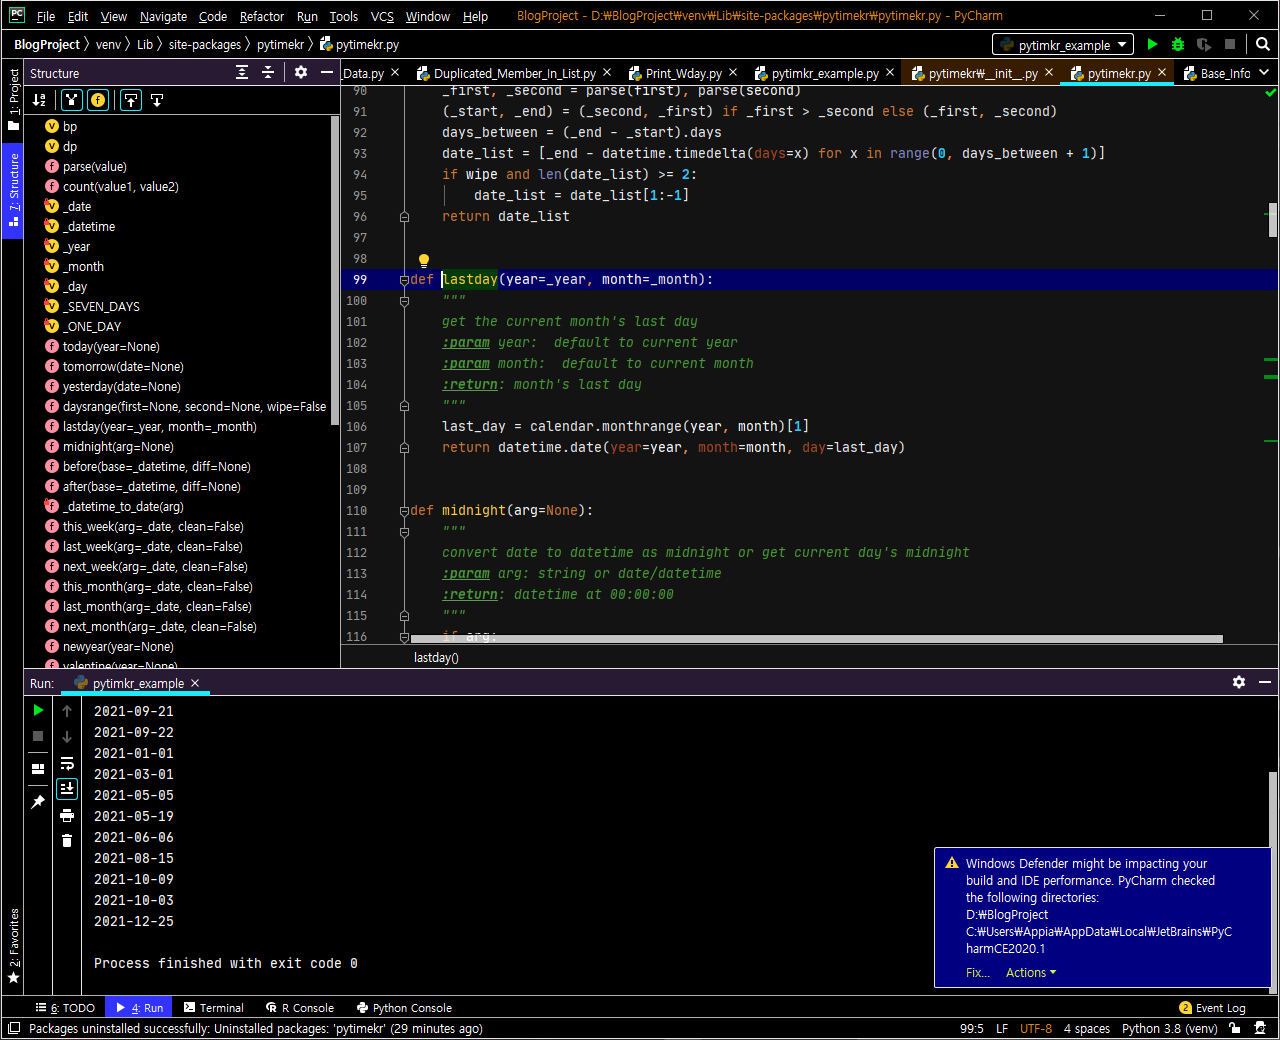Collapse all nodes in Structure panel
This screenshot has width=1280, height=1040.
coord(268,72)
